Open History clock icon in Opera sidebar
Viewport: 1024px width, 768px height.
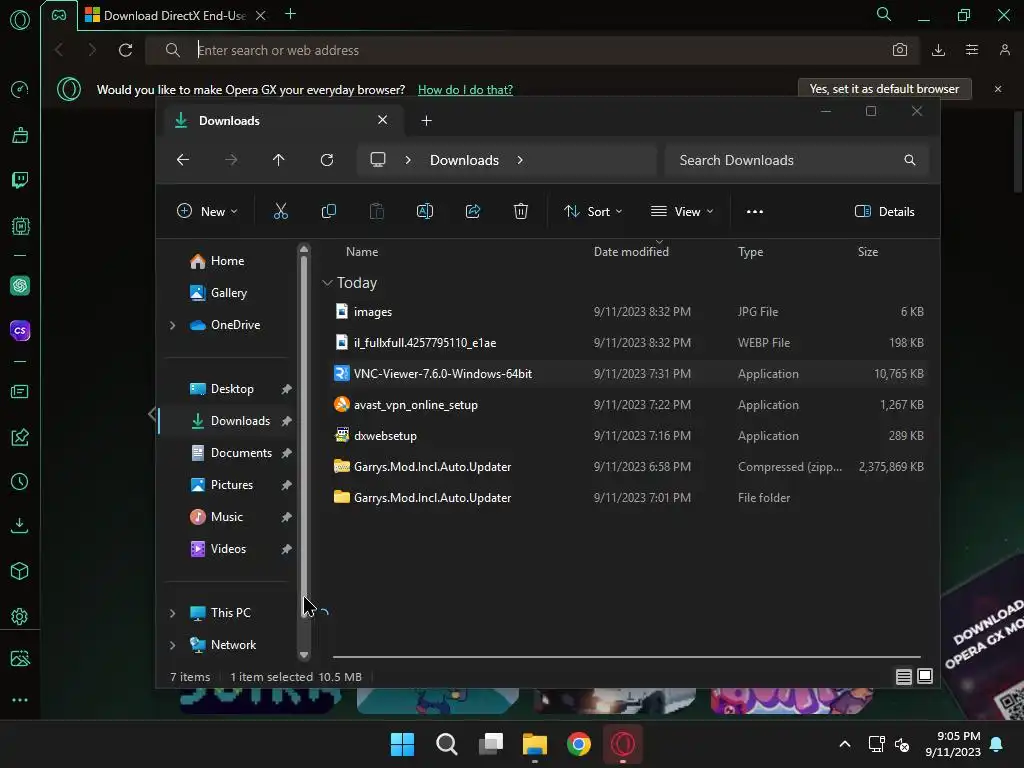point(20,482)
